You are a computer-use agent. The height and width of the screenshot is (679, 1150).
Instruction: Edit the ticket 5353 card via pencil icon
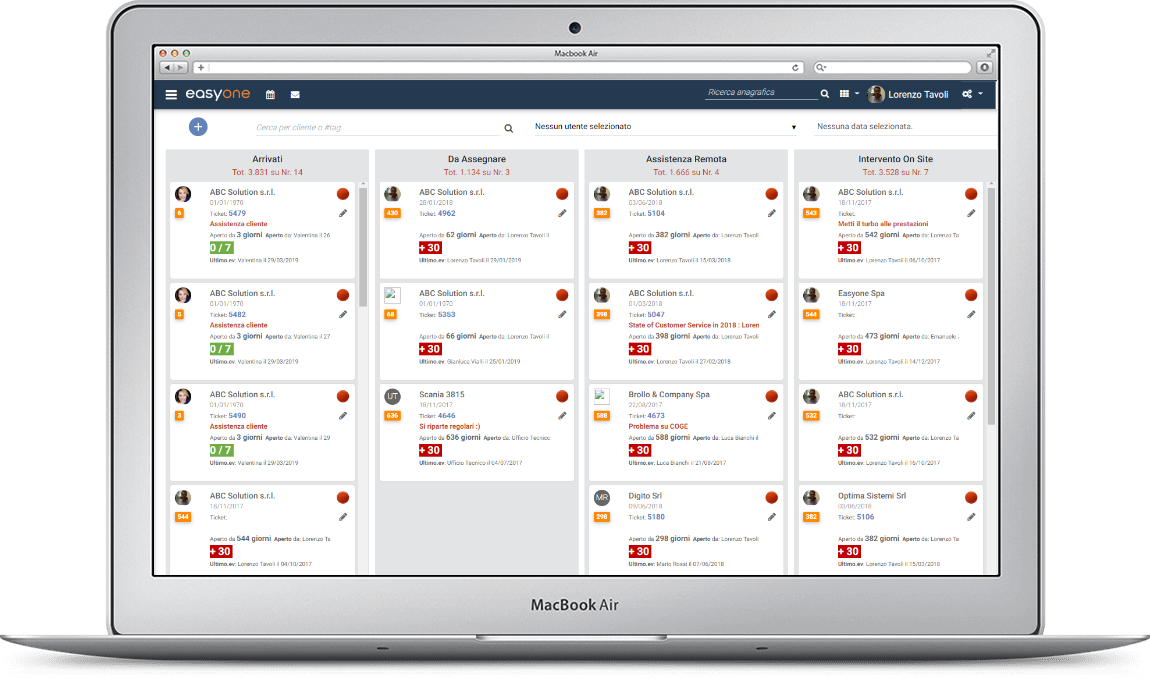click(x=562, y=315)
